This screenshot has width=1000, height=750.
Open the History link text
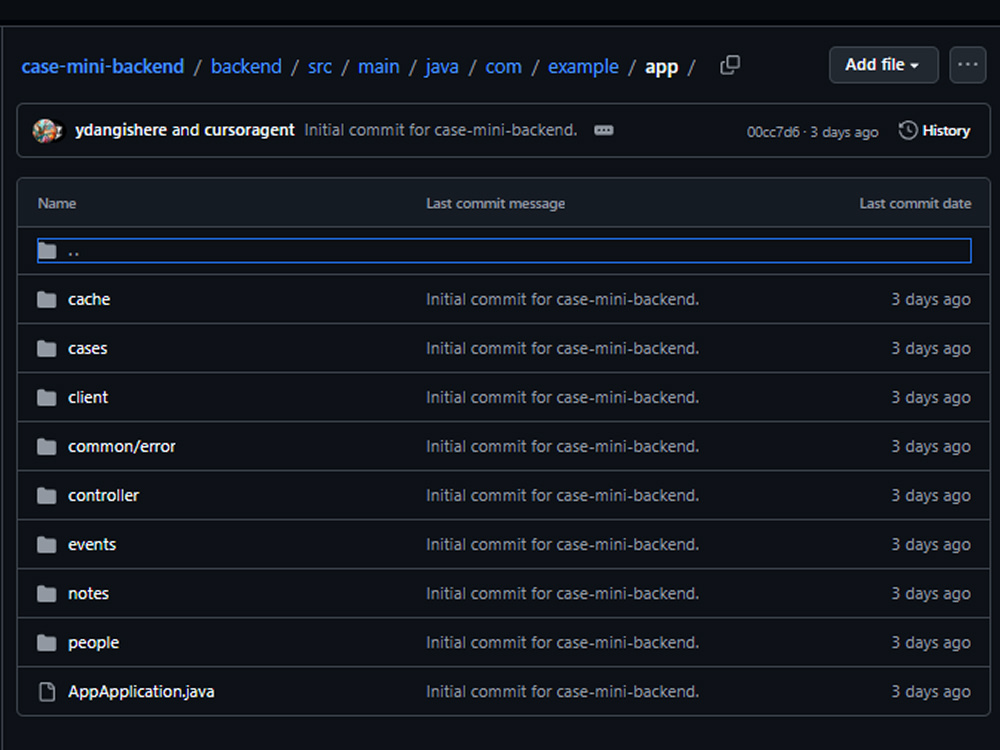(x=946, y=131)
